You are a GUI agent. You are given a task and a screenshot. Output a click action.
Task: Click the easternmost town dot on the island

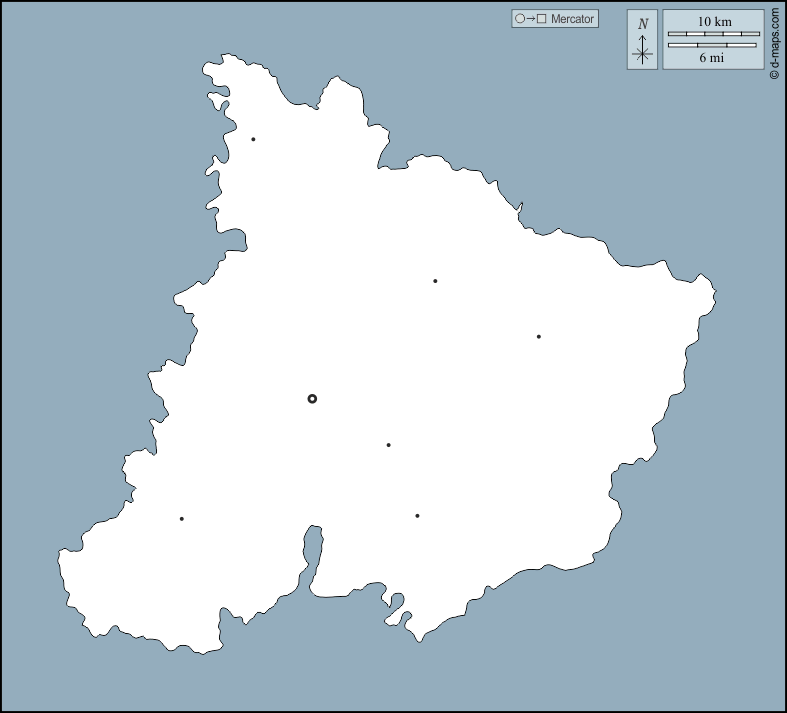[538, 336]
